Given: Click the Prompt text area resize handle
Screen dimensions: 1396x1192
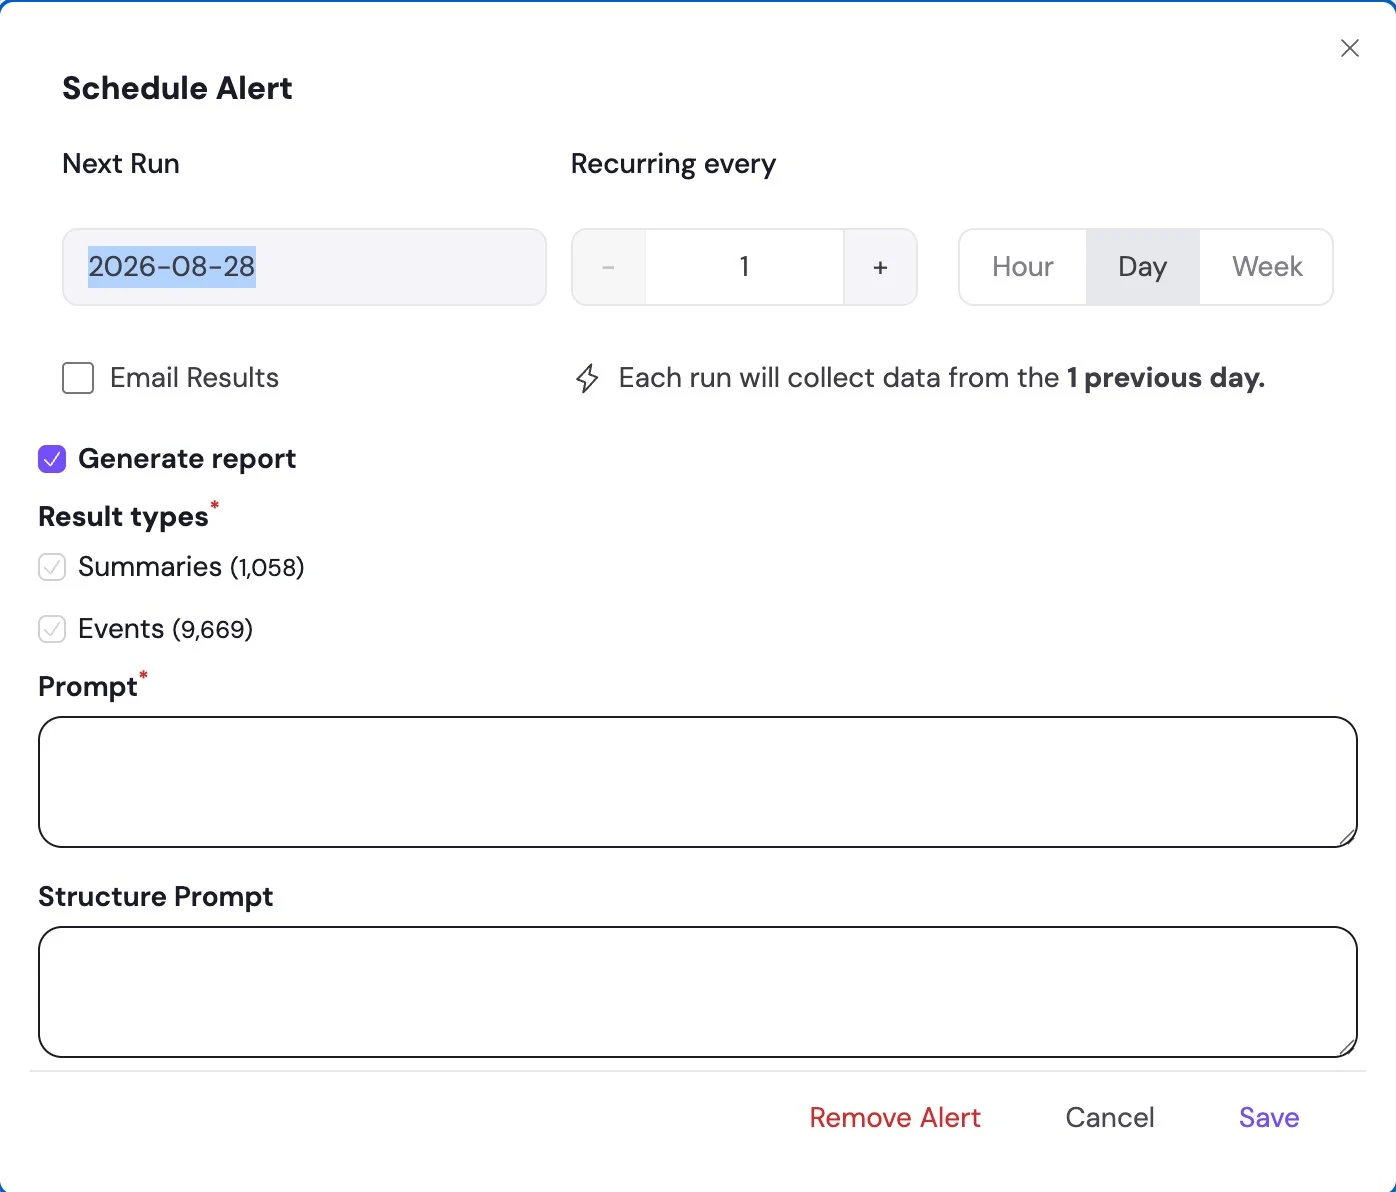Looking at the screenshot, I should point(1348,838).
